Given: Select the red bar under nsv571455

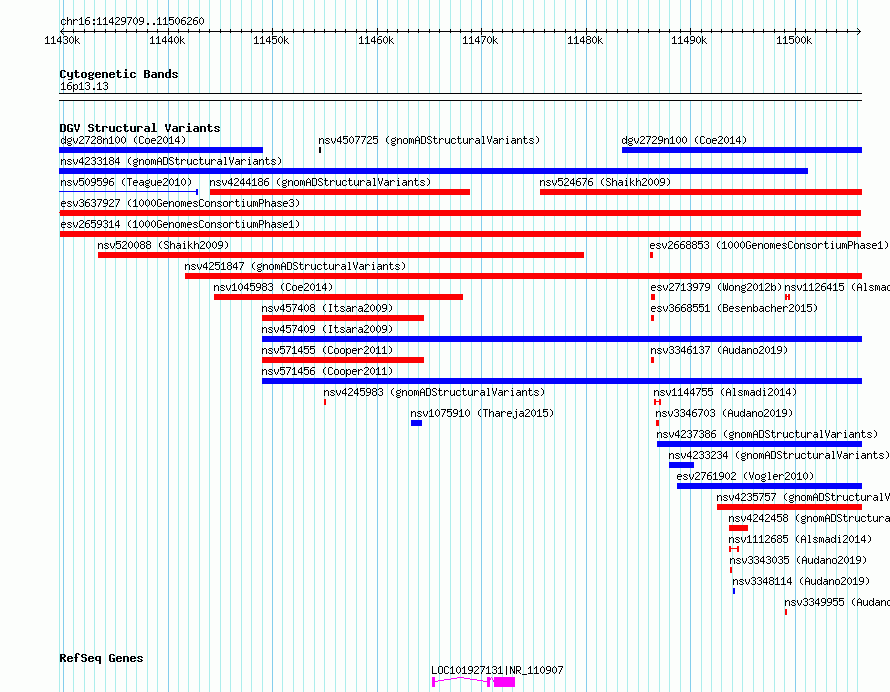Looking at the screenshot, I should tap(343, 360).
